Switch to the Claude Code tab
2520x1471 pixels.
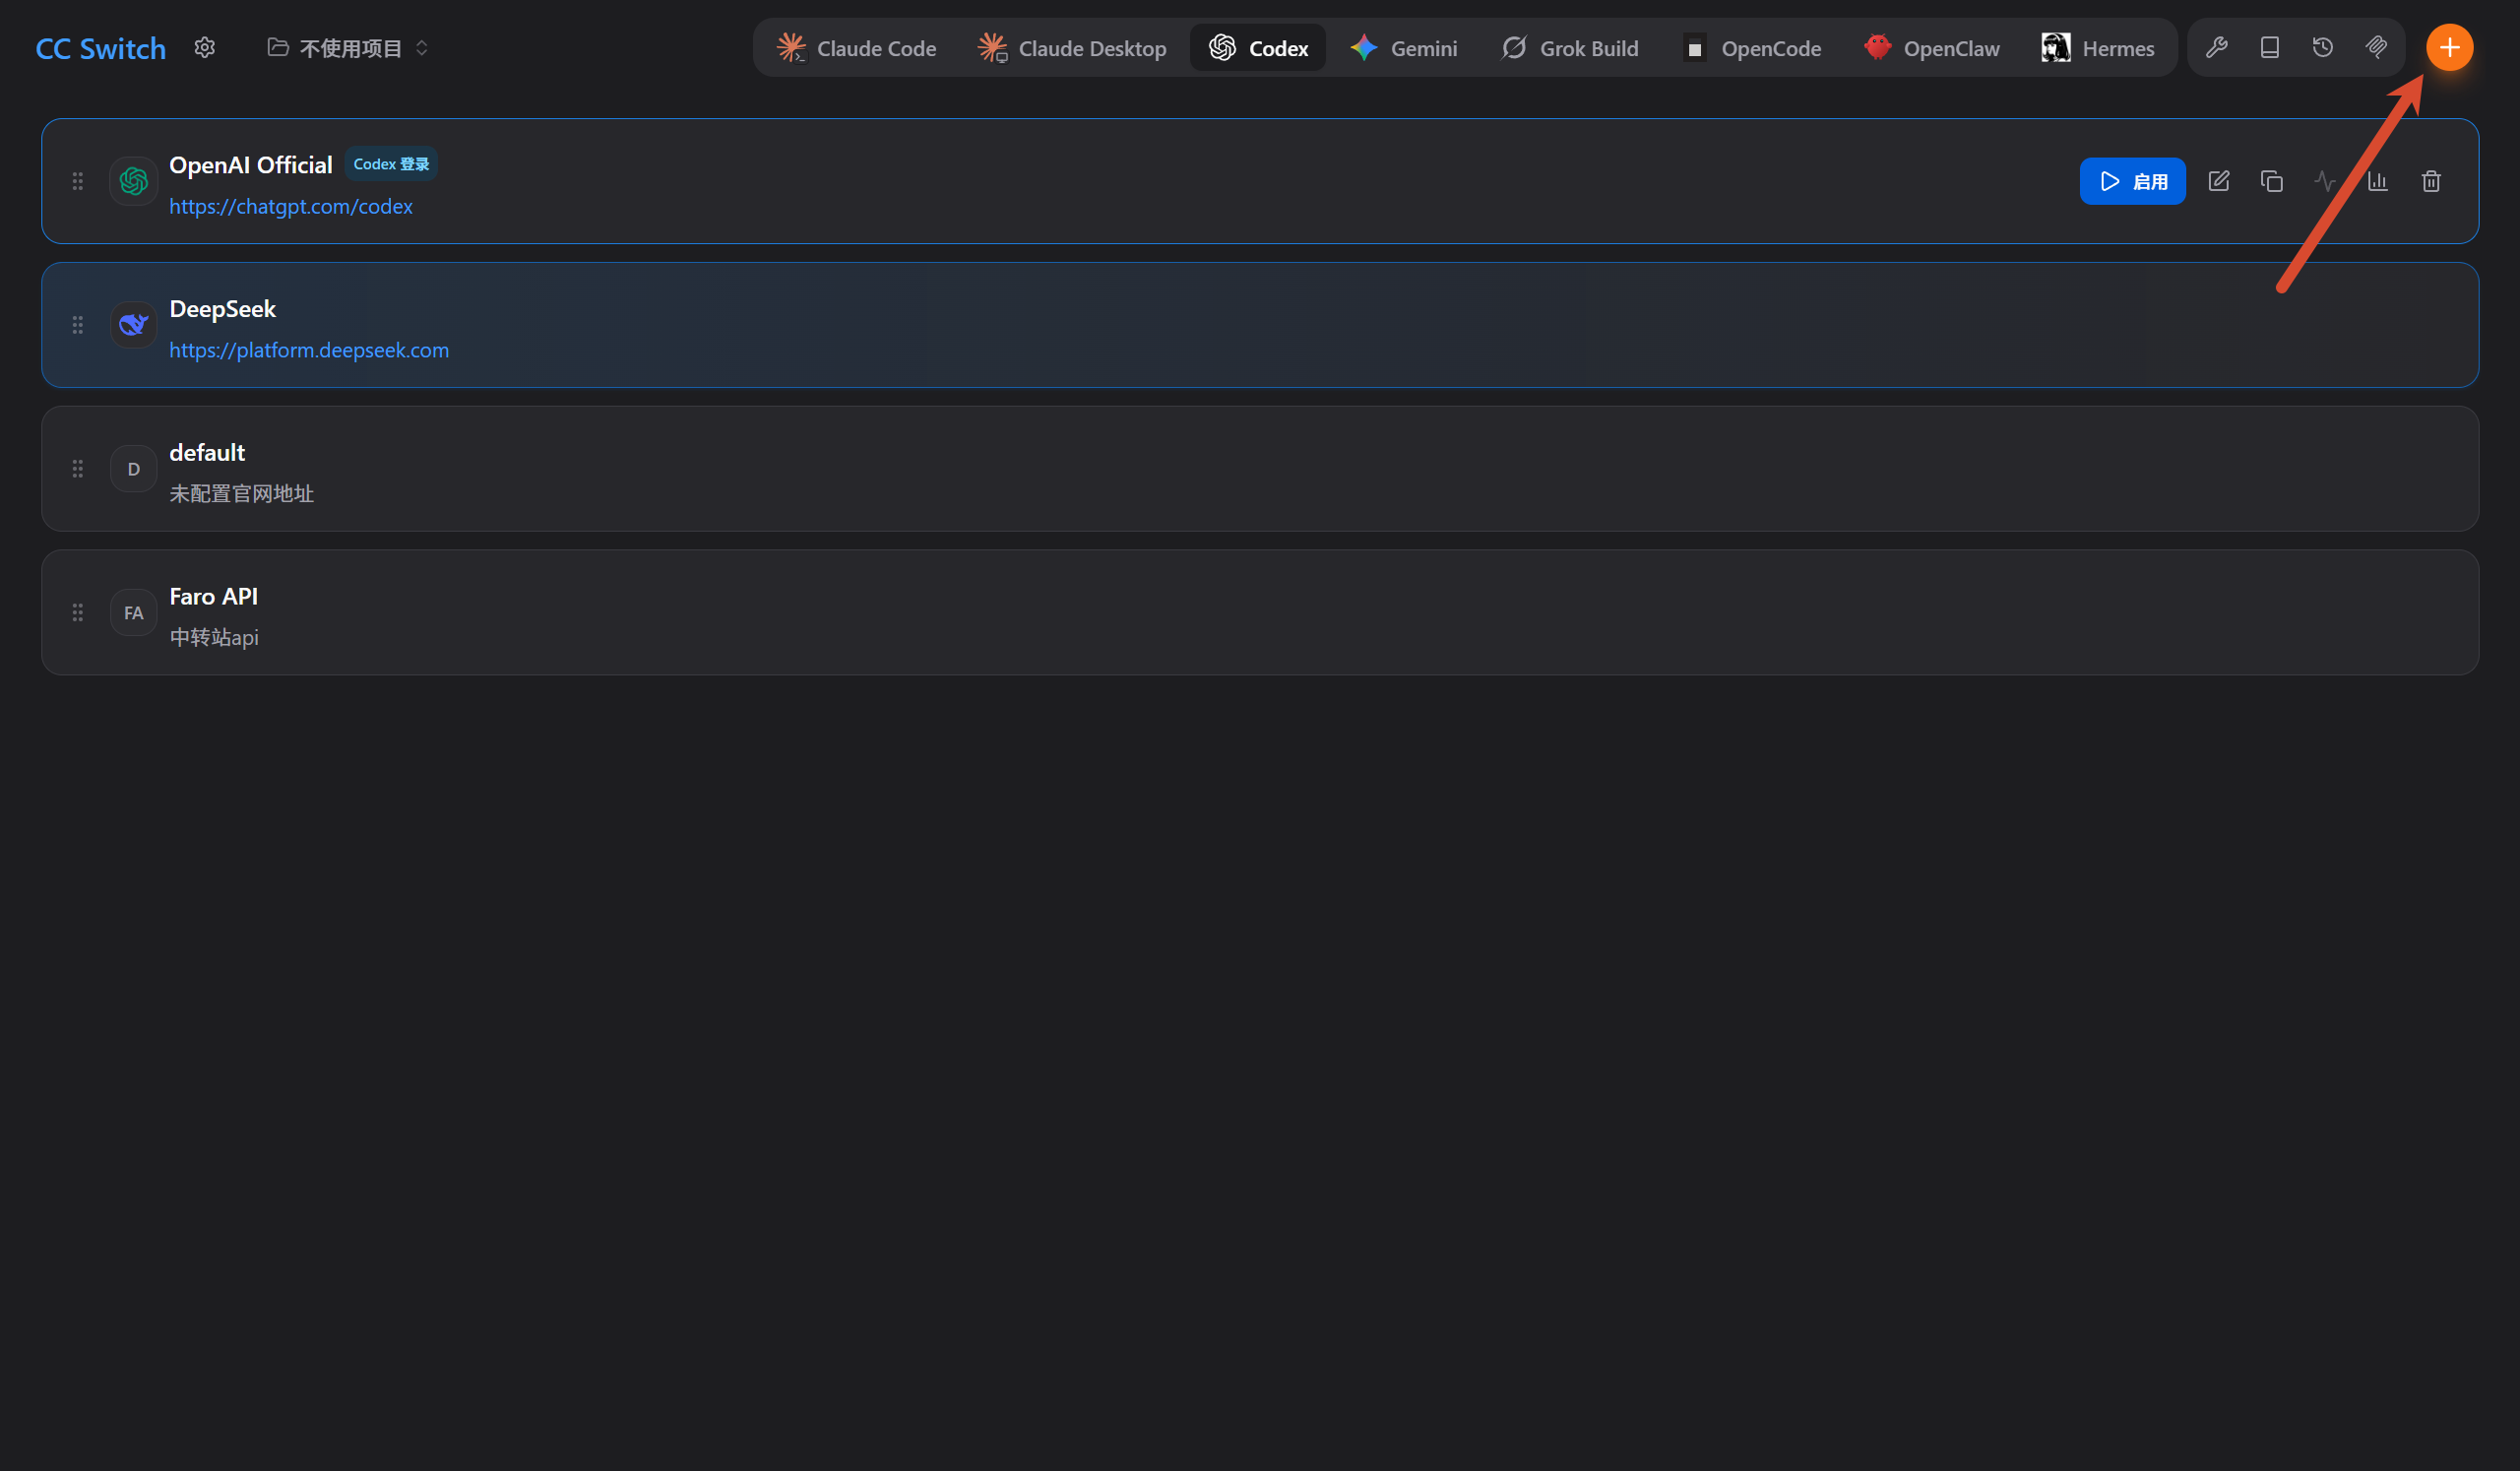[857, 48]
